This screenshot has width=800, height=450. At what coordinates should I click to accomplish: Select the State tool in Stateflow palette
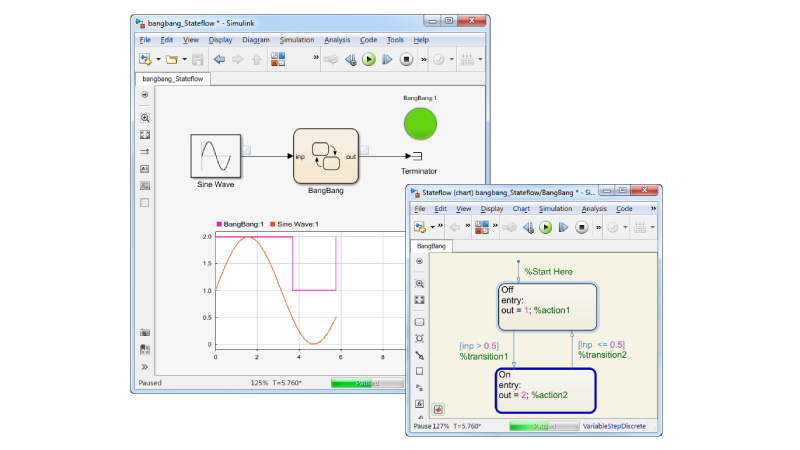click(419, 322)
